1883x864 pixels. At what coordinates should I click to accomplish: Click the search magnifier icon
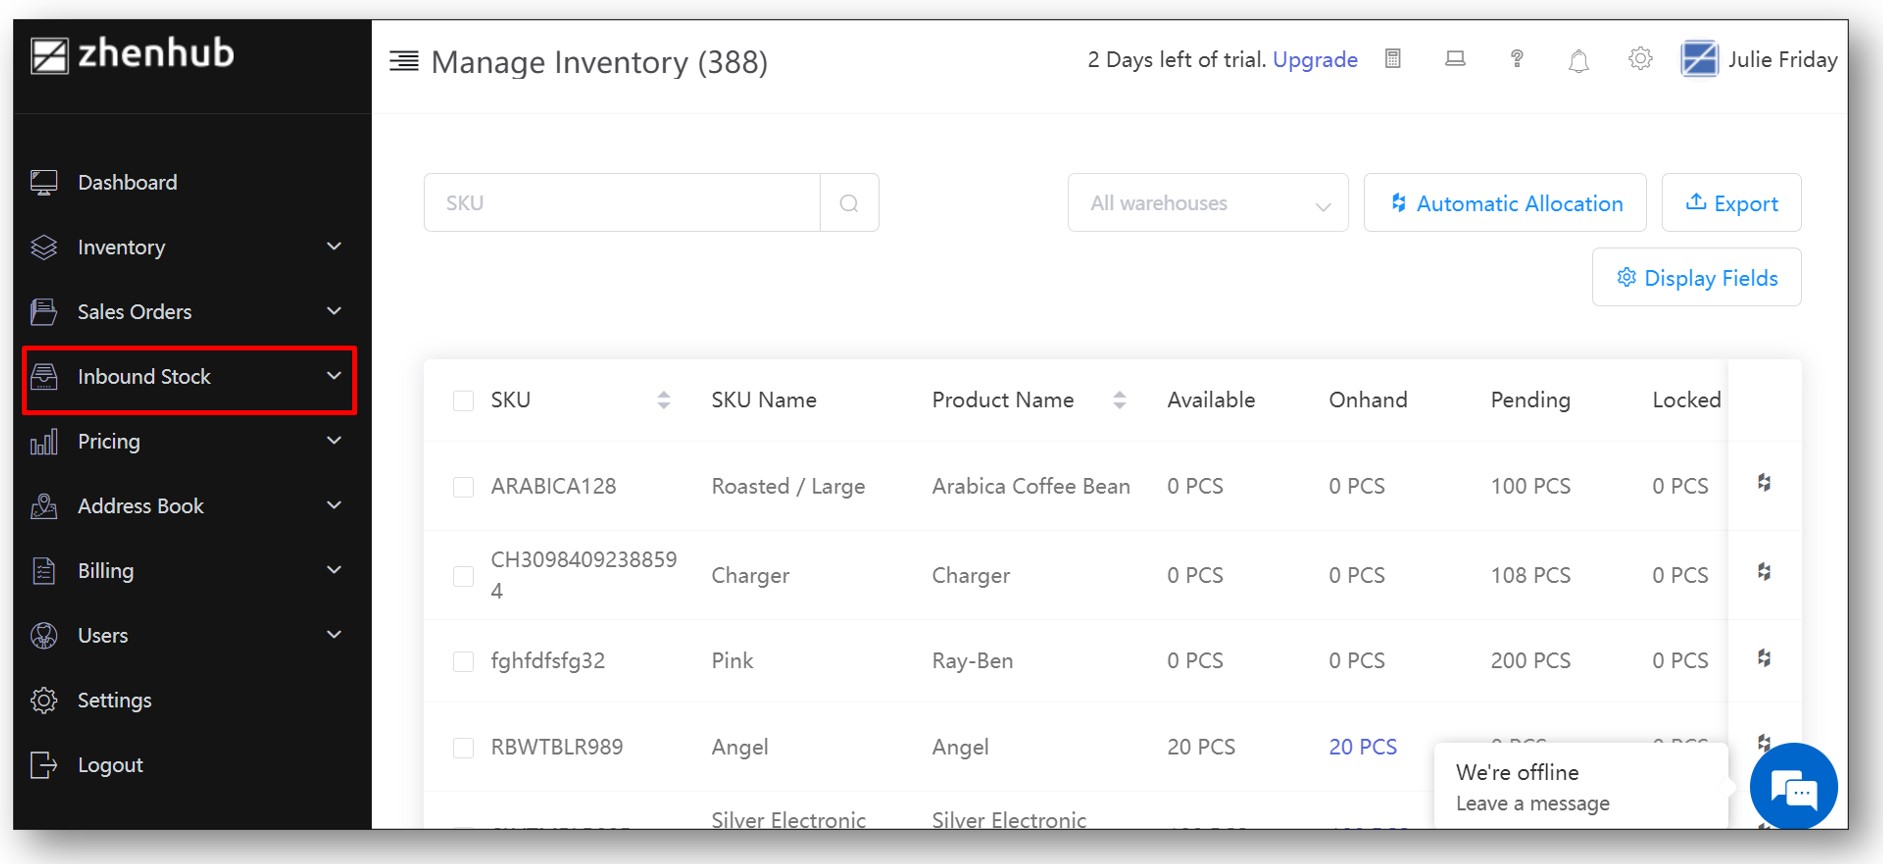tap(849, 203)
